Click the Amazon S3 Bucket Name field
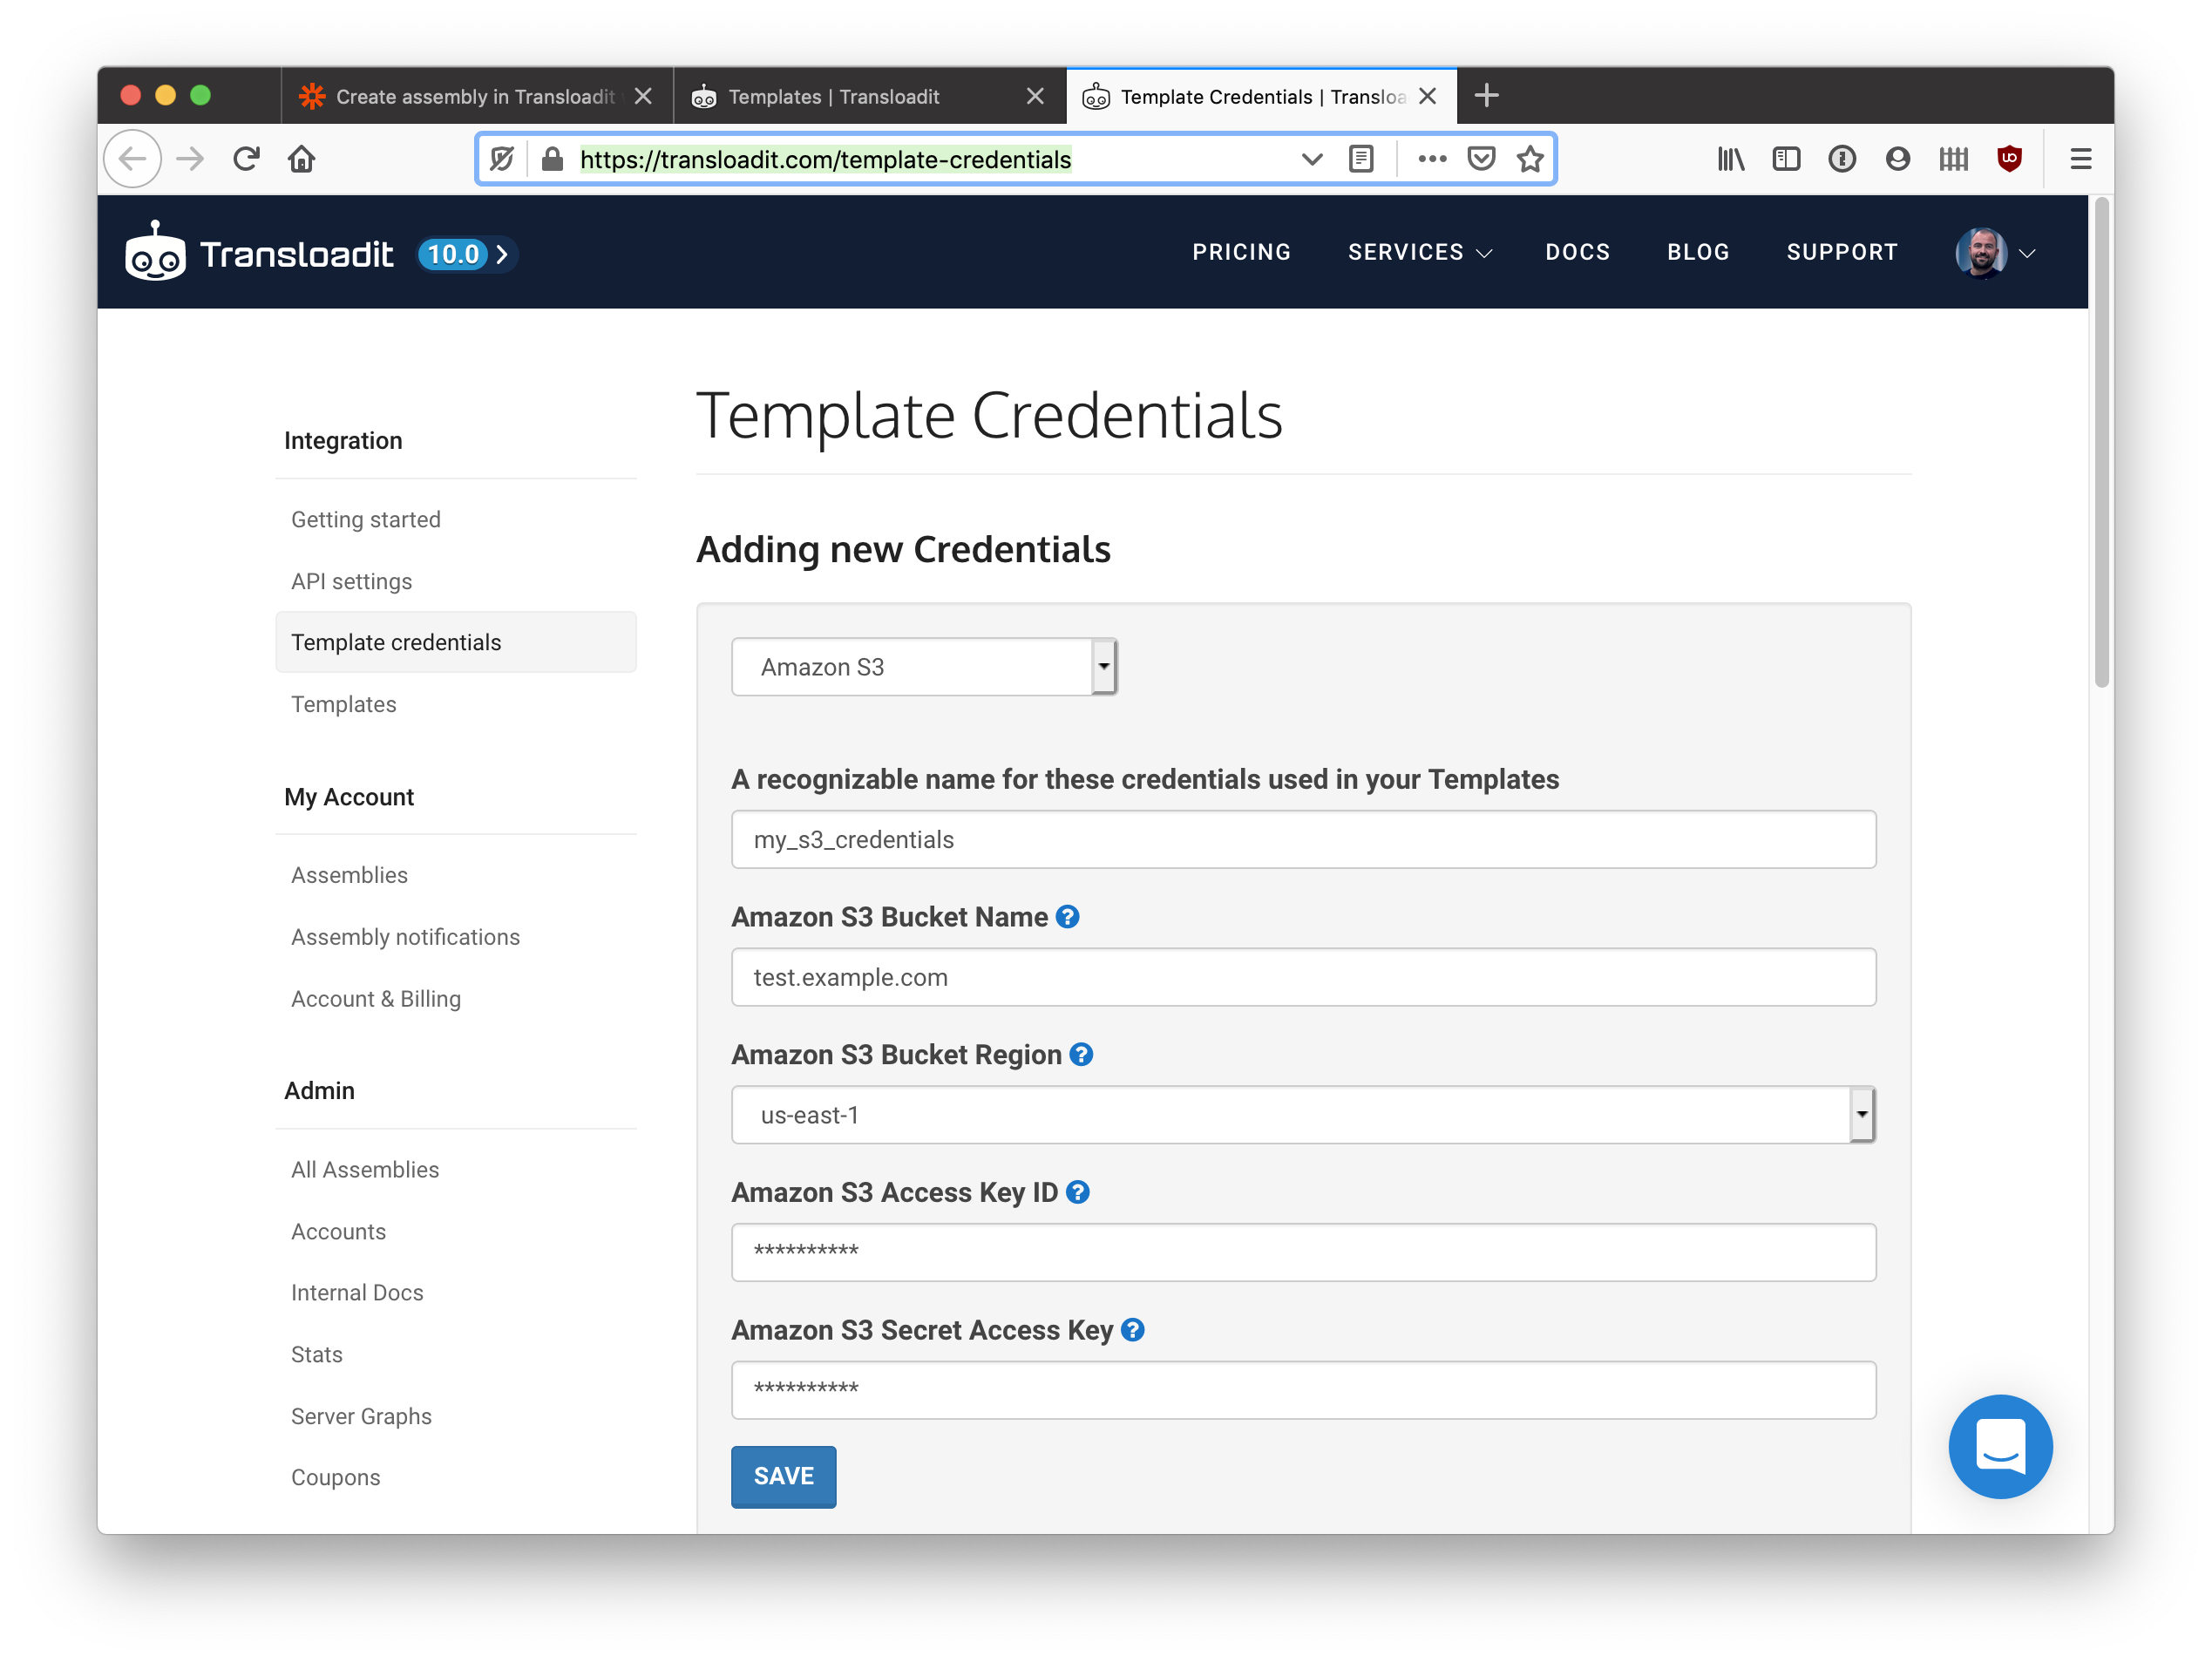 click(1304, 976)
